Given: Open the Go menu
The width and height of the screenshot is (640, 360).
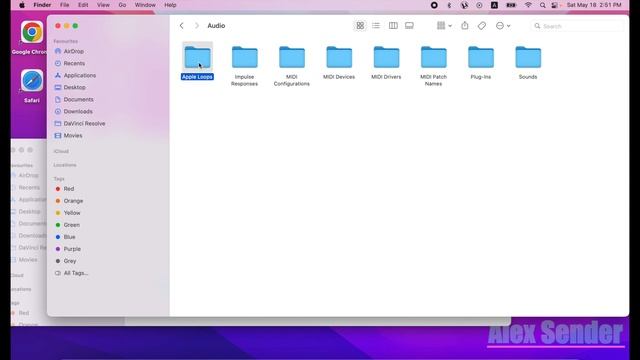Looking at the screenshot, I should (122, 5).
